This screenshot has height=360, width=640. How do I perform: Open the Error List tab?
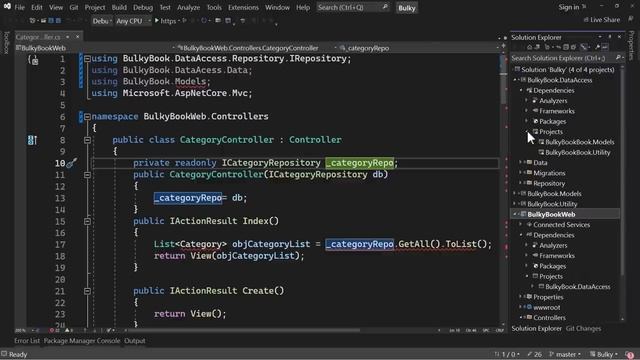tap(27, 341)
